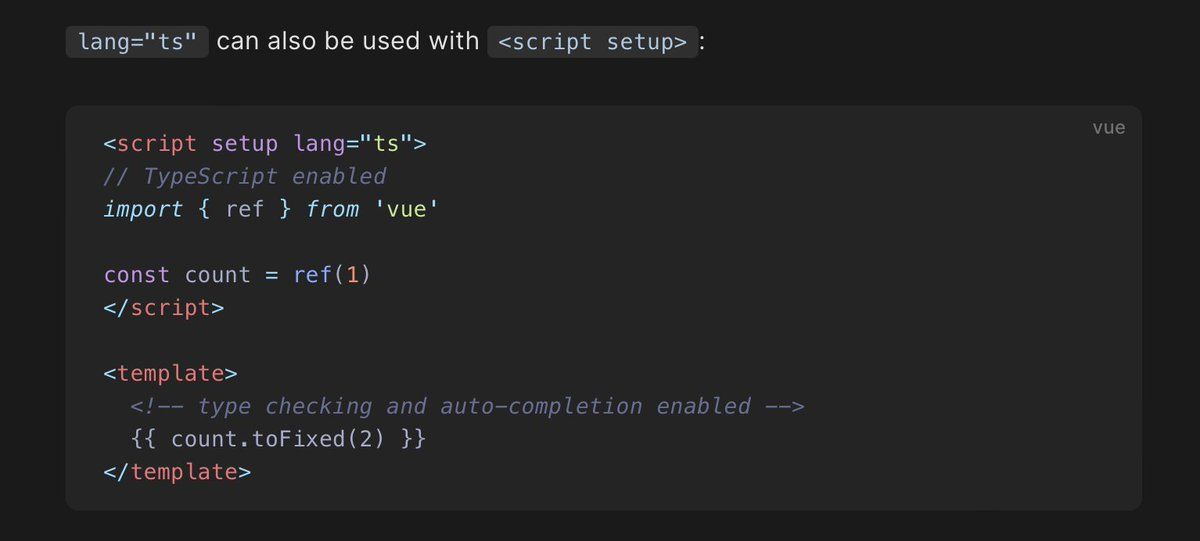Viewport: 1200px width, 541px height.
Task: Click the 'vue' string in import statement
Action: tap(406, 209)
